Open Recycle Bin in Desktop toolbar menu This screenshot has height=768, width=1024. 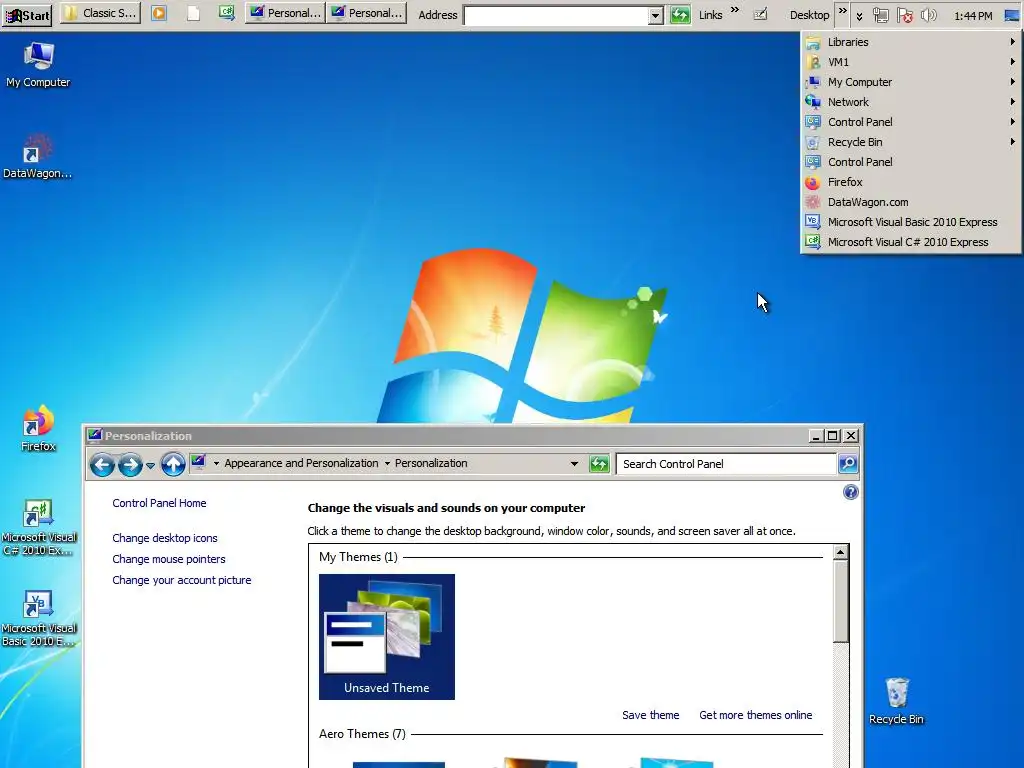point(911,142)
